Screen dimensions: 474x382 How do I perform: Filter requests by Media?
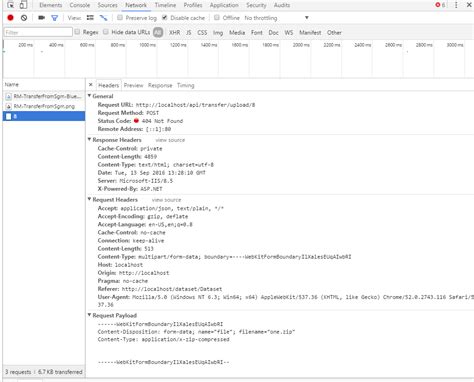point(237,32)
